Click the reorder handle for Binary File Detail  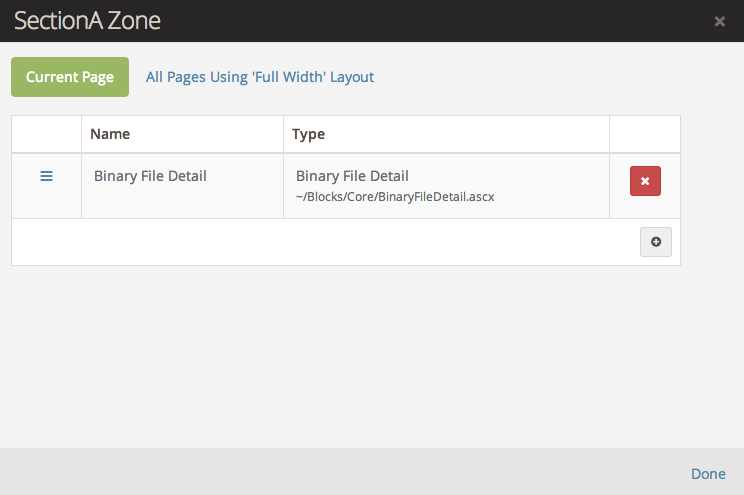point(46,176)
